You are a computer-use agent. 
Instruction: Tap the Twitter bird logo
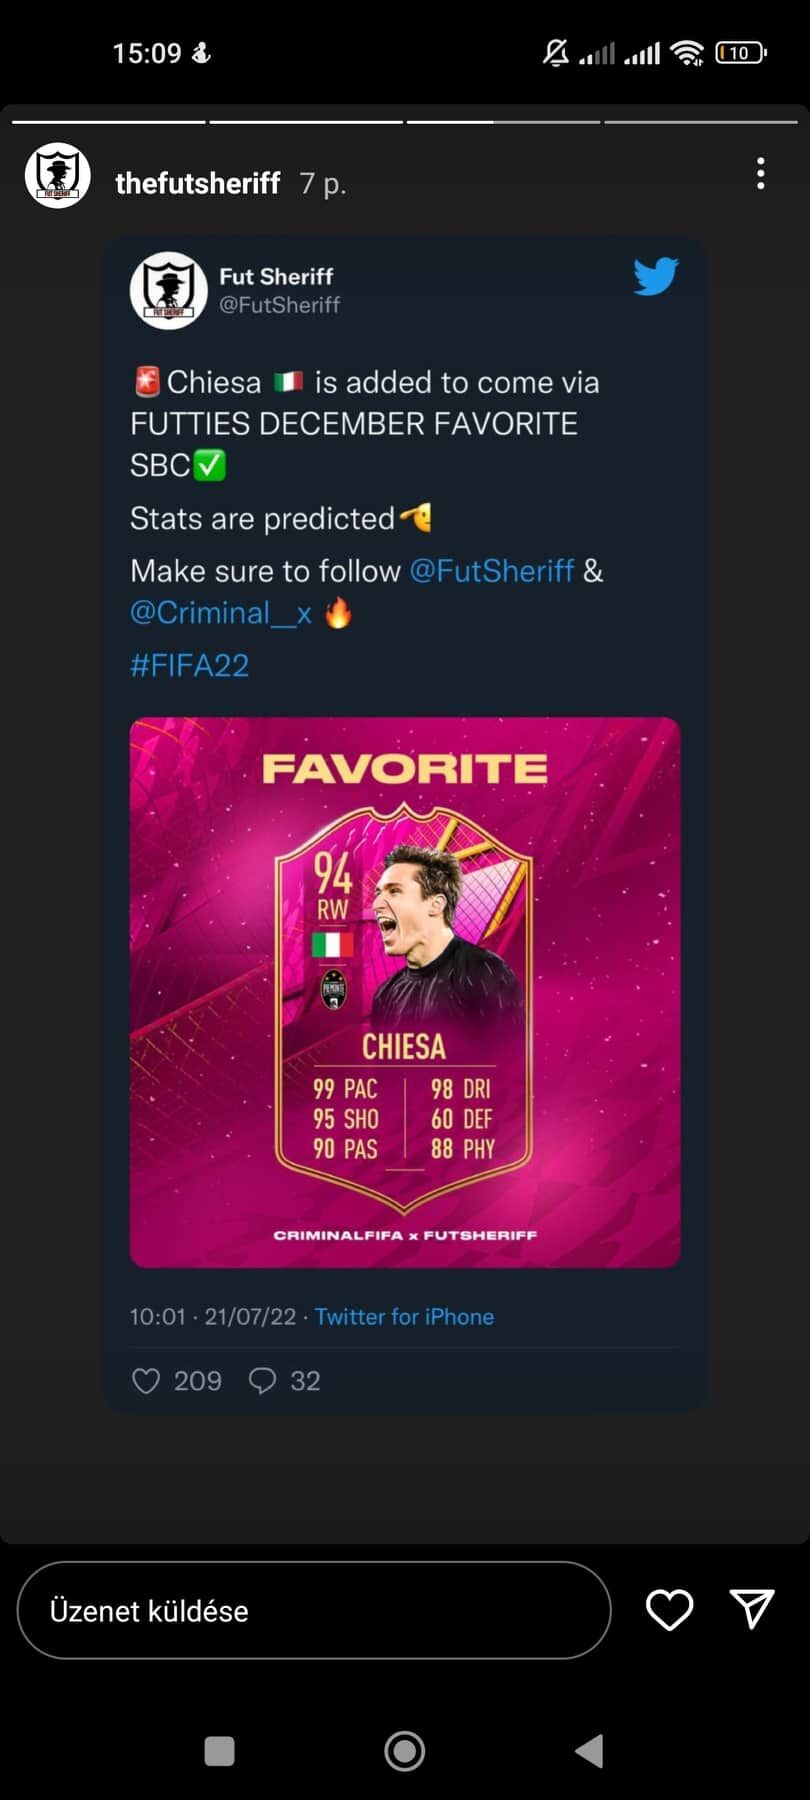click(656, 276)
